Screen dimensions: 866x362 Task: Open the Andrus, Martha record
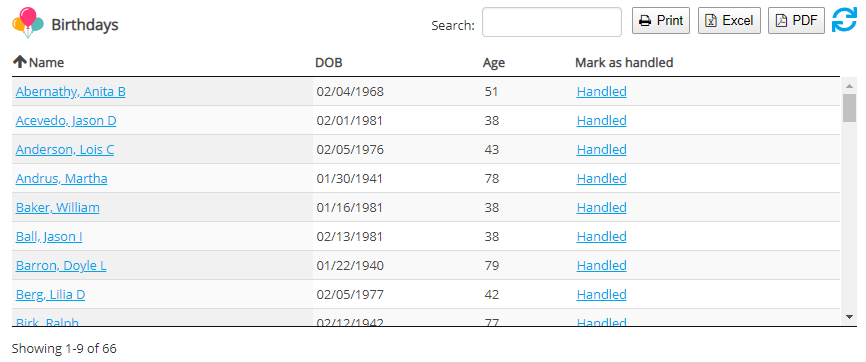(61, 179)
